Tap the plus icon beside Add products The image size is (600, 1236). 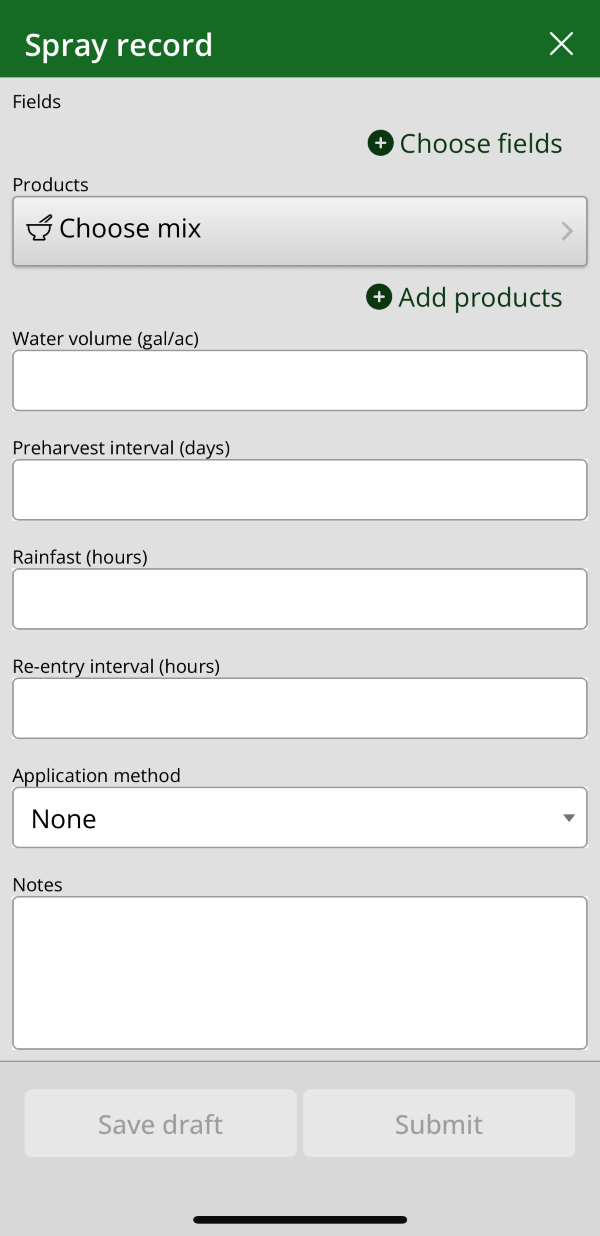click(379, 297)
